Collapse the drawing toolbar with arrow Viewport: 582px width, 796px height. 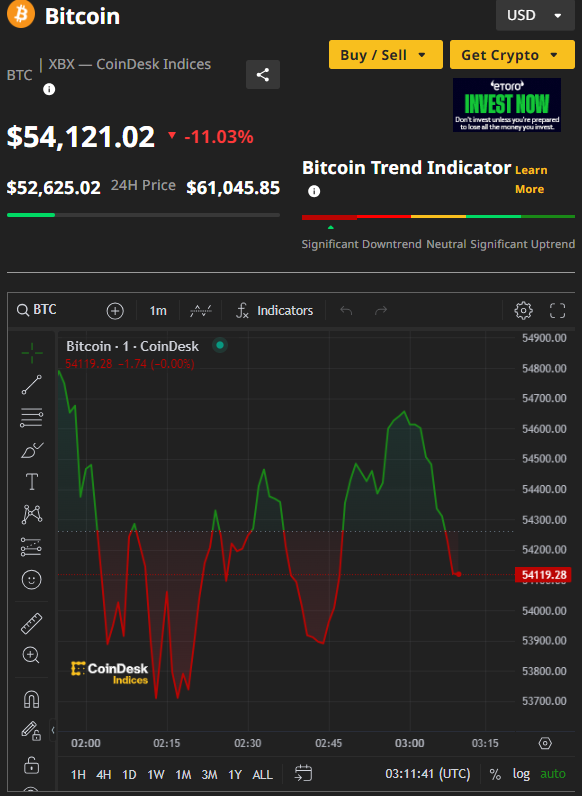[x=53, y=730]
